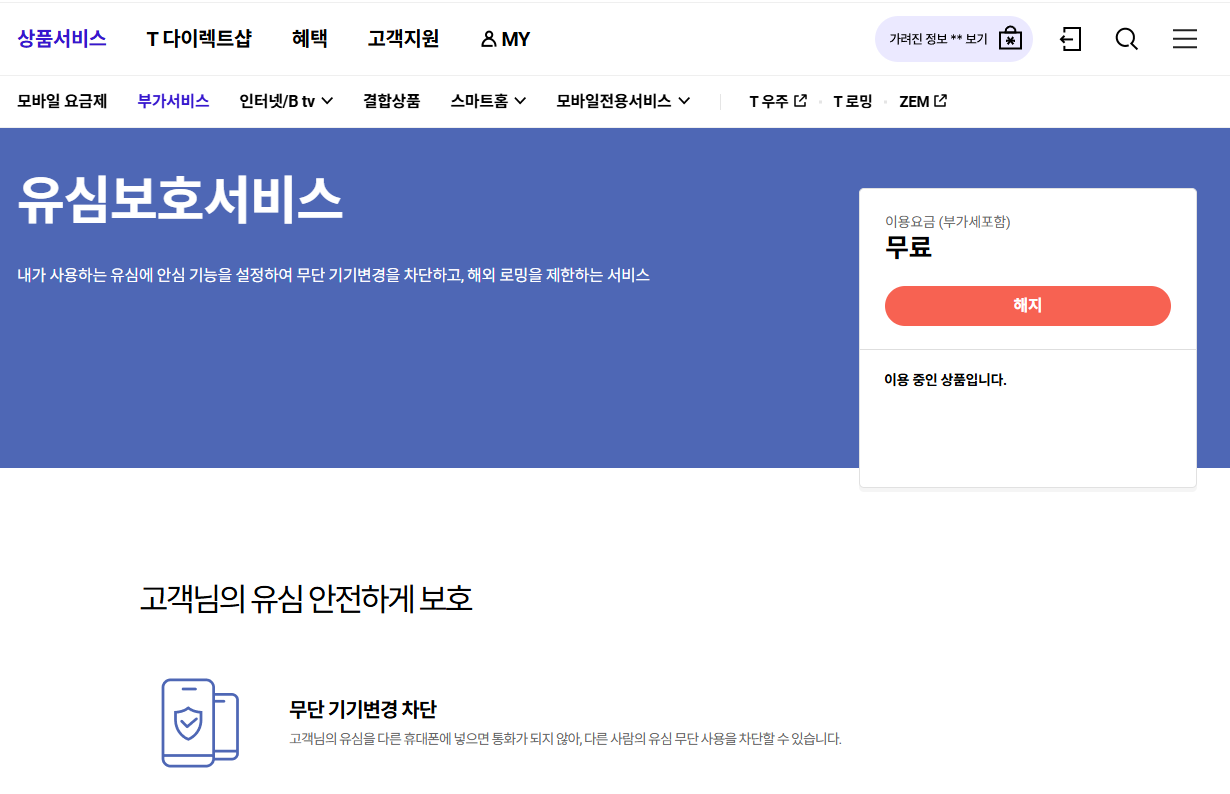Click the lock icon next to 가려진 정보 보기
The image size is (1230, 794).
coord(1010,38)
